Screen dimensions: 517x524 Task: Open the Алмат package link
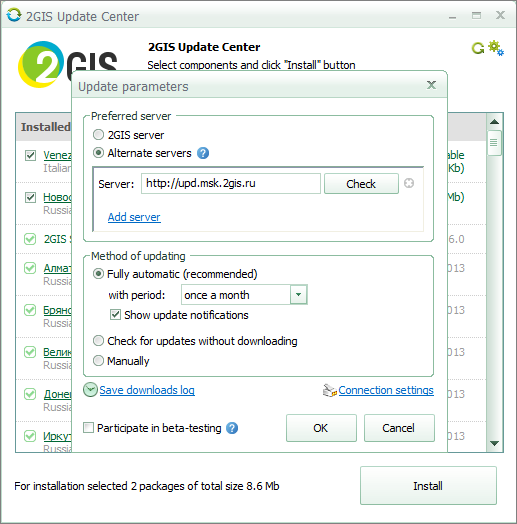click(x=57, y=268)
